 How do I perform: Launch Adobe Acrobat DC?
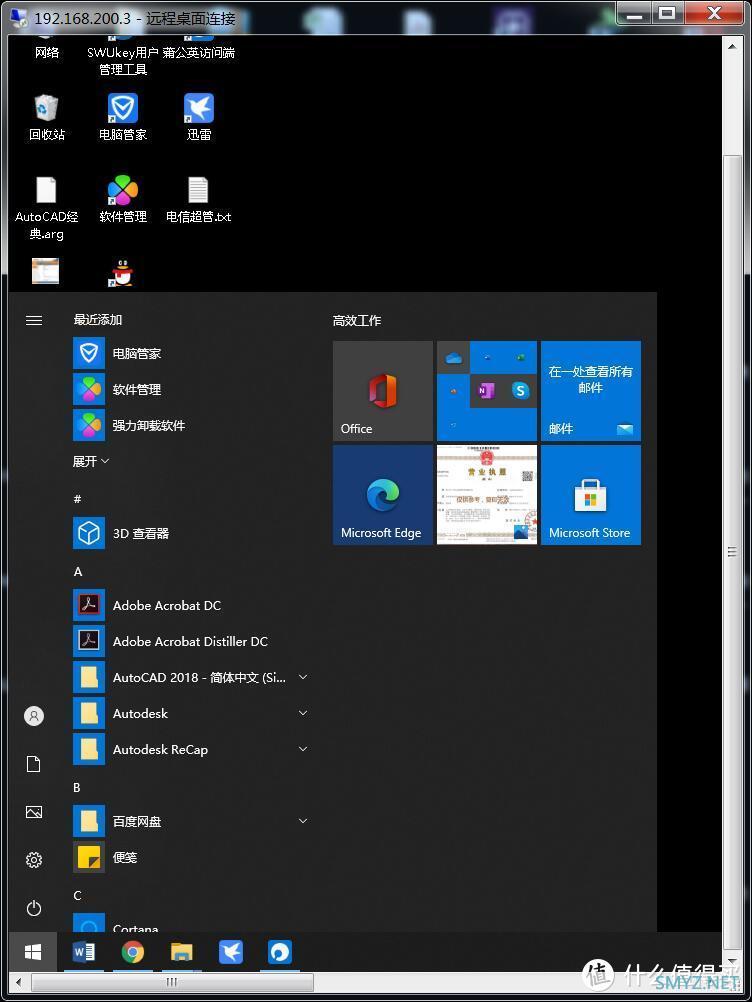coord(192,605)
